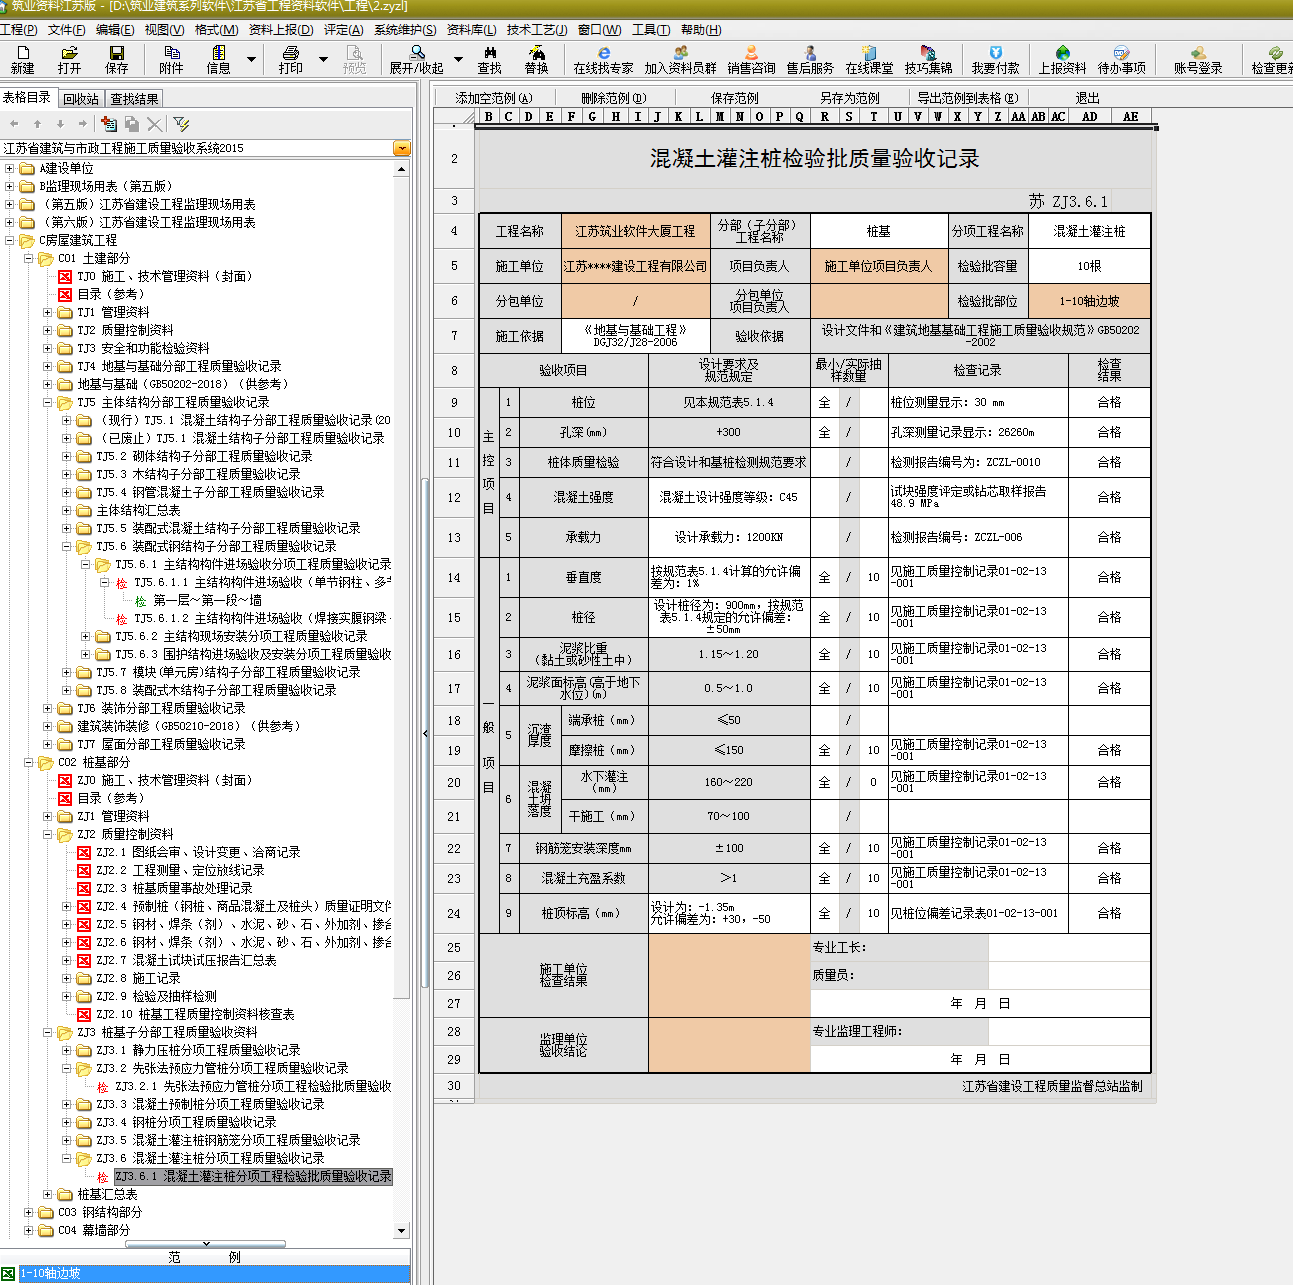Open the 技术工艺(J) menu
The height and width of the screenshot is (1285, 1293).
click(537, 29)
